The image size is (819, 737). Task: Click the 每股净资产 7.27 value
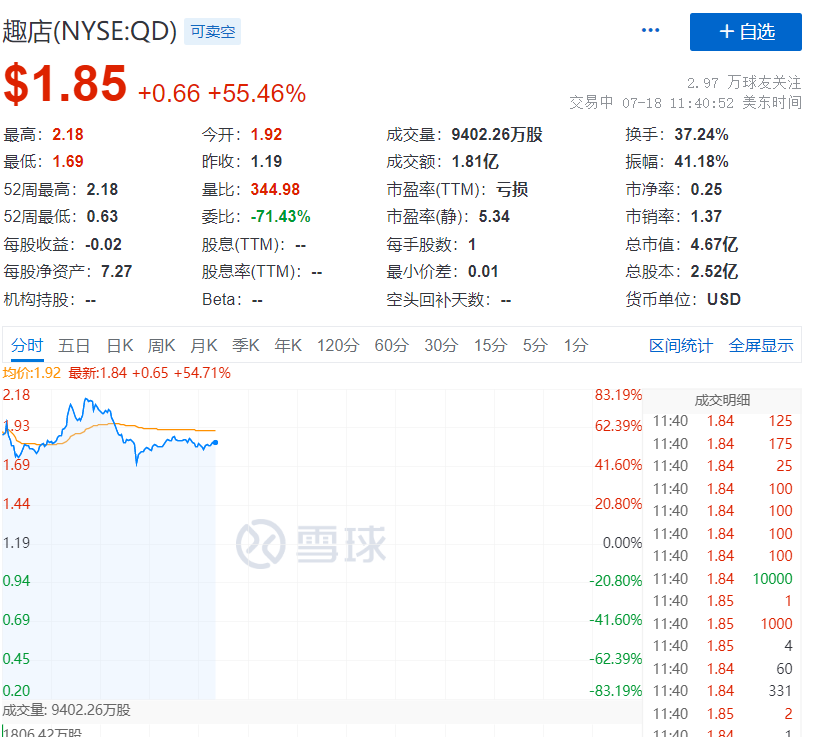(116, 272)
